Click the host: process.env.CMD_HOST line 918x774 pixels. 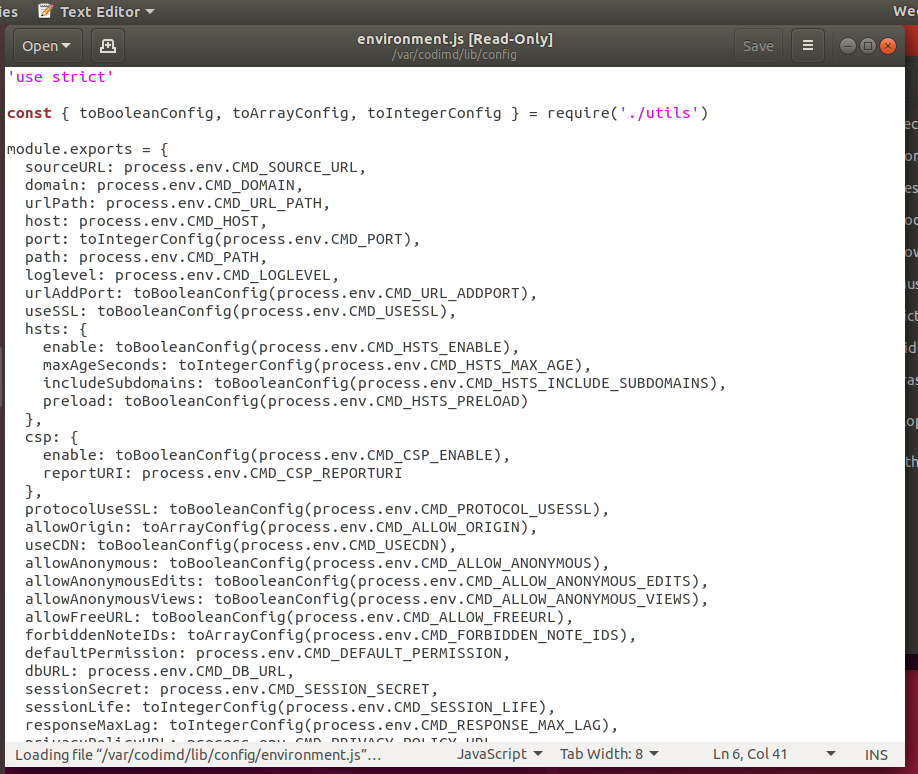(146, 221)
